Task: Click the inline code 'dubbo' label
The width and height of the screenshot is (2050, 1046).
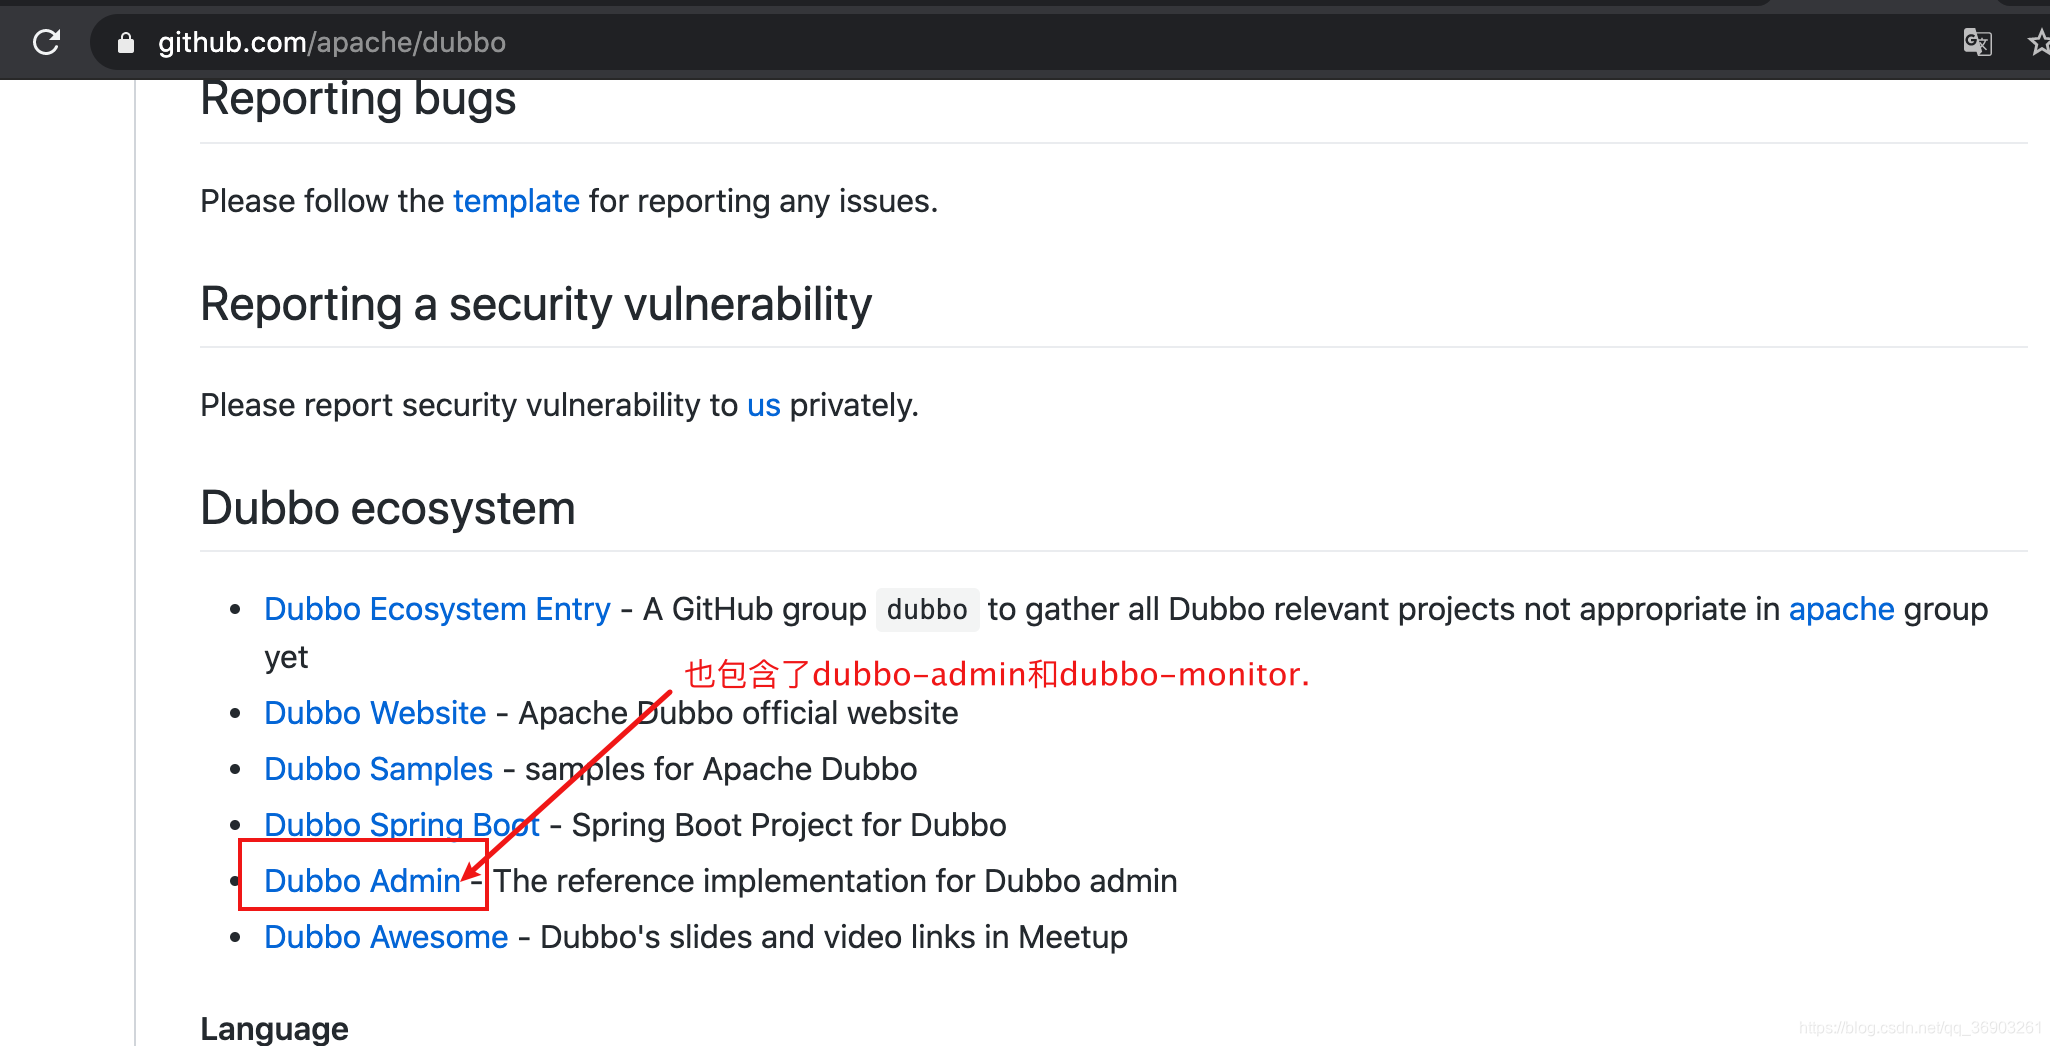Action: click(927, 610)
